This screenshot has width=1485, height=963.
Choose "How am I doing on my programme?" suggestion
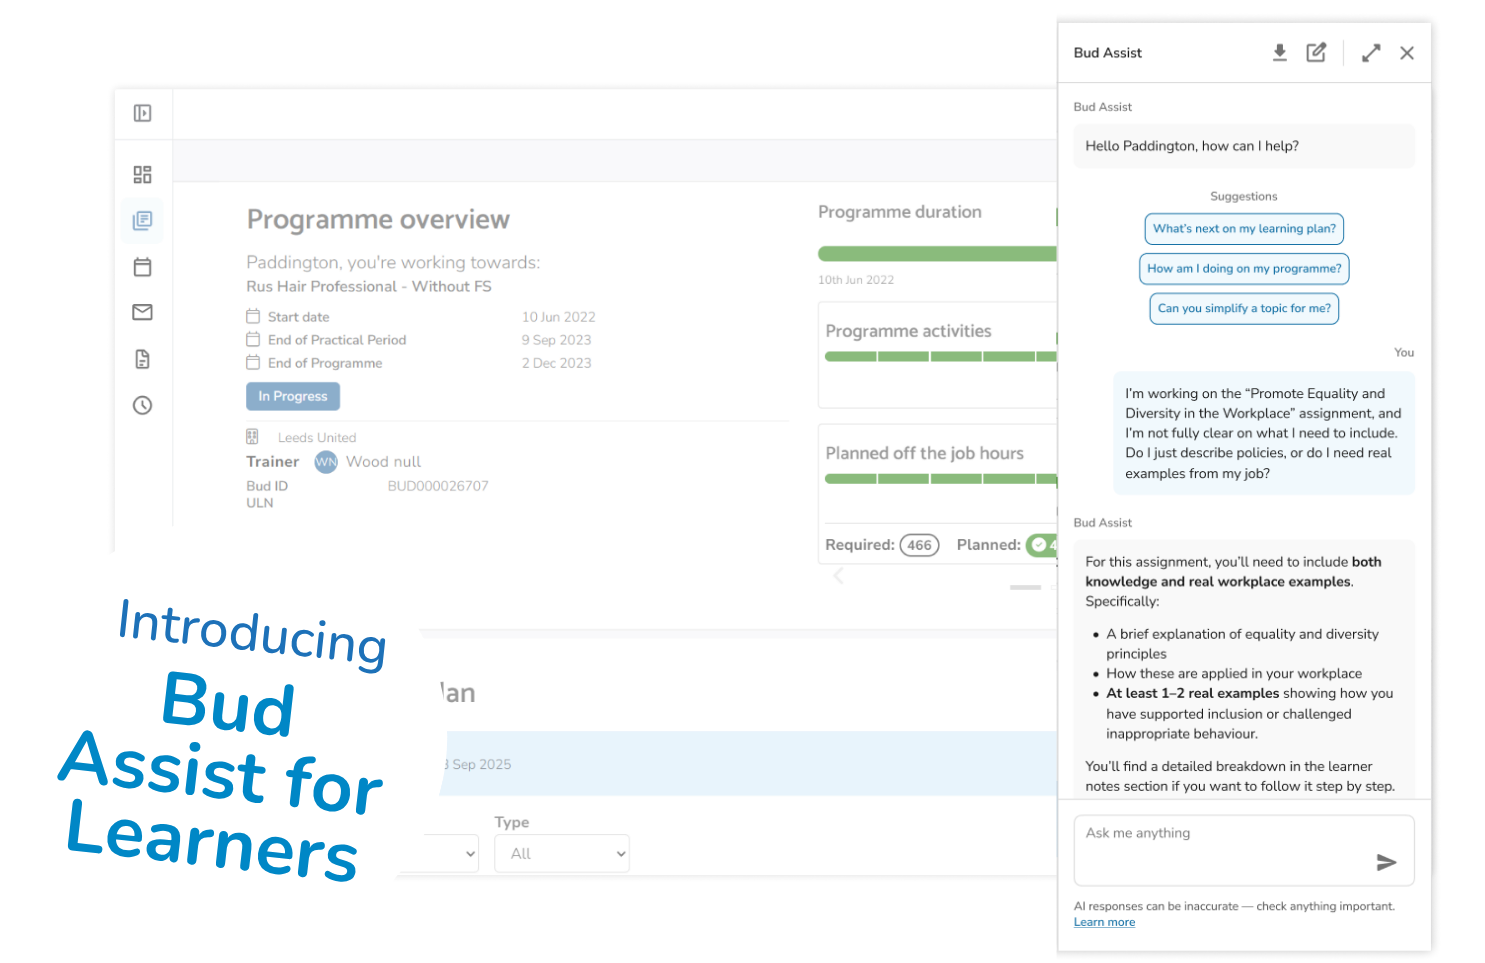coord(1244,269)
